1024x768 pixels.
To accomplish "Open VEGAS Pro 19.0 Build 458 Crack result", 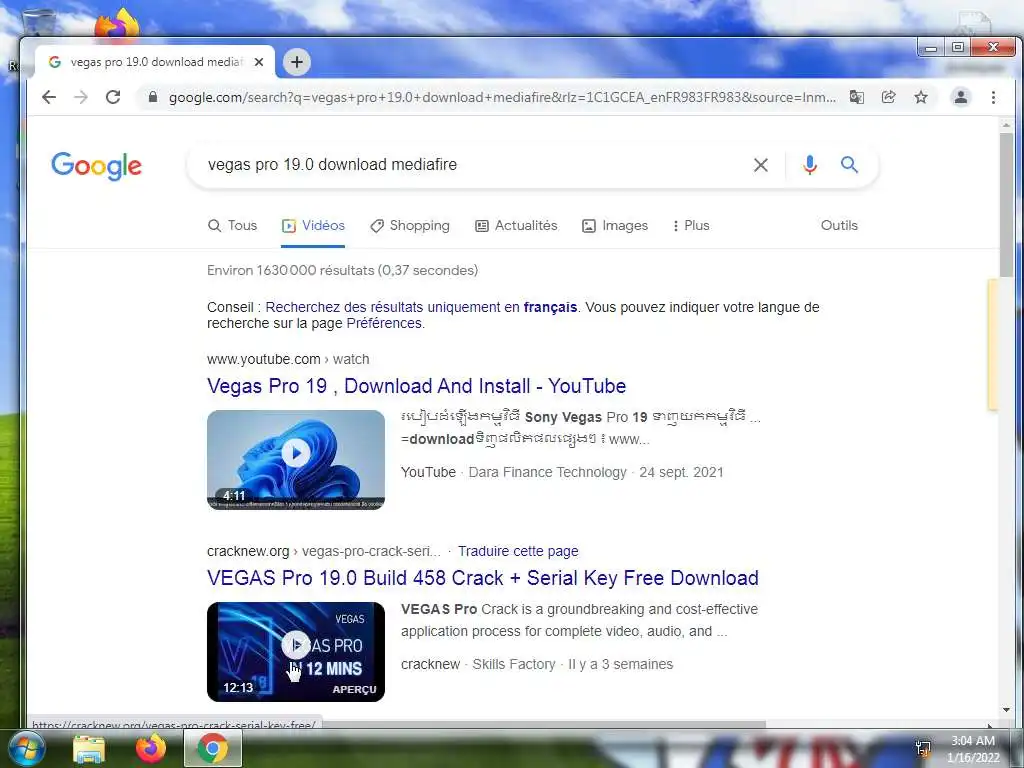I will (x=483, y=578).
